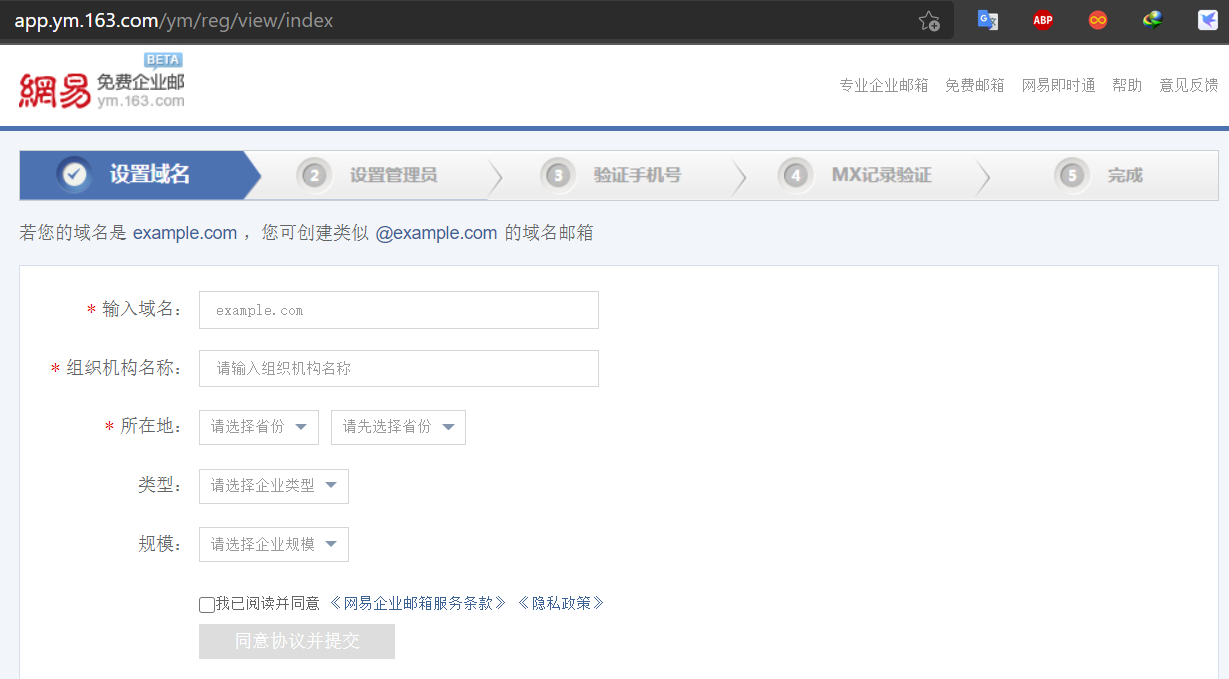
Task: Open the 帮助 menu item
Action: pos(1127,85)
